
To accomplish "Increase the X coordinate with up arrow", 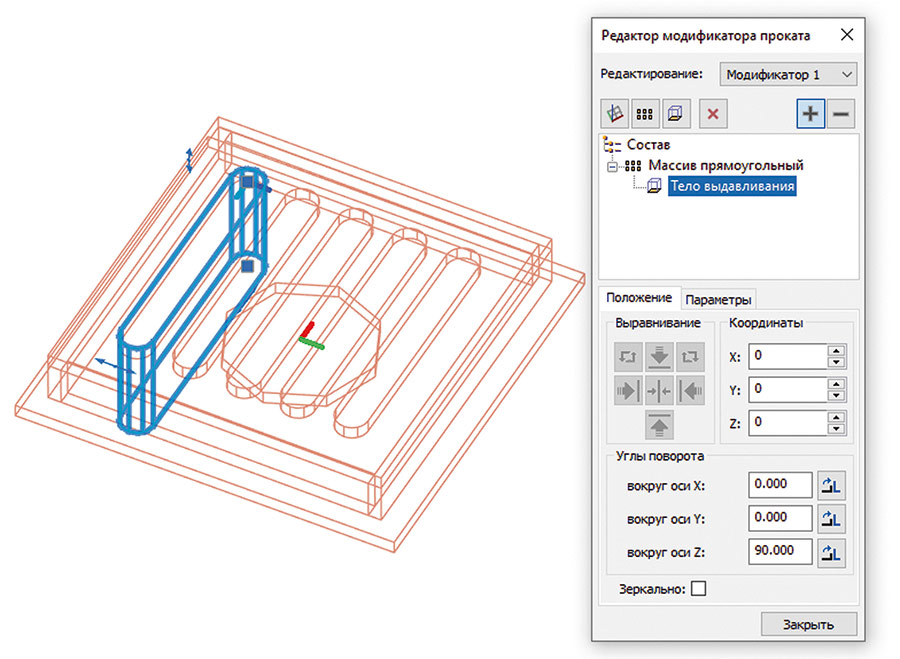I will [x=837, y=350].
